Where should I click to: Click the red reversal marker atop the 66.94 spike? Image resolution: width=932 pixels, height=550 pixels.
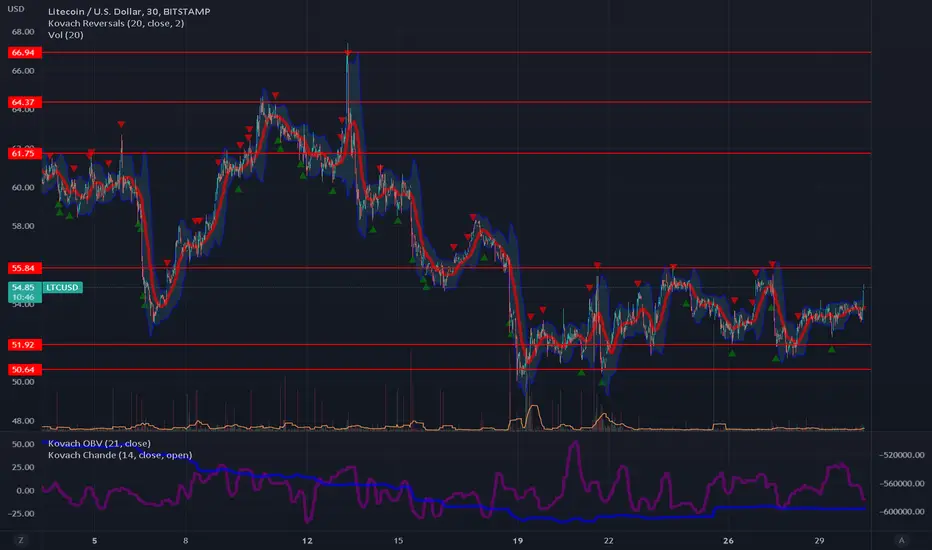click(348, 54)
